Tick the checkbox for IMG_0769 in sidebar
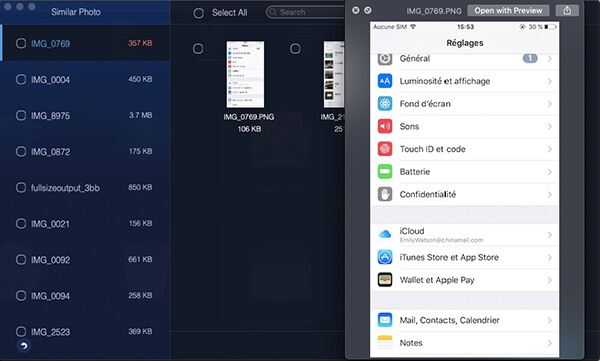 (21, 43)
